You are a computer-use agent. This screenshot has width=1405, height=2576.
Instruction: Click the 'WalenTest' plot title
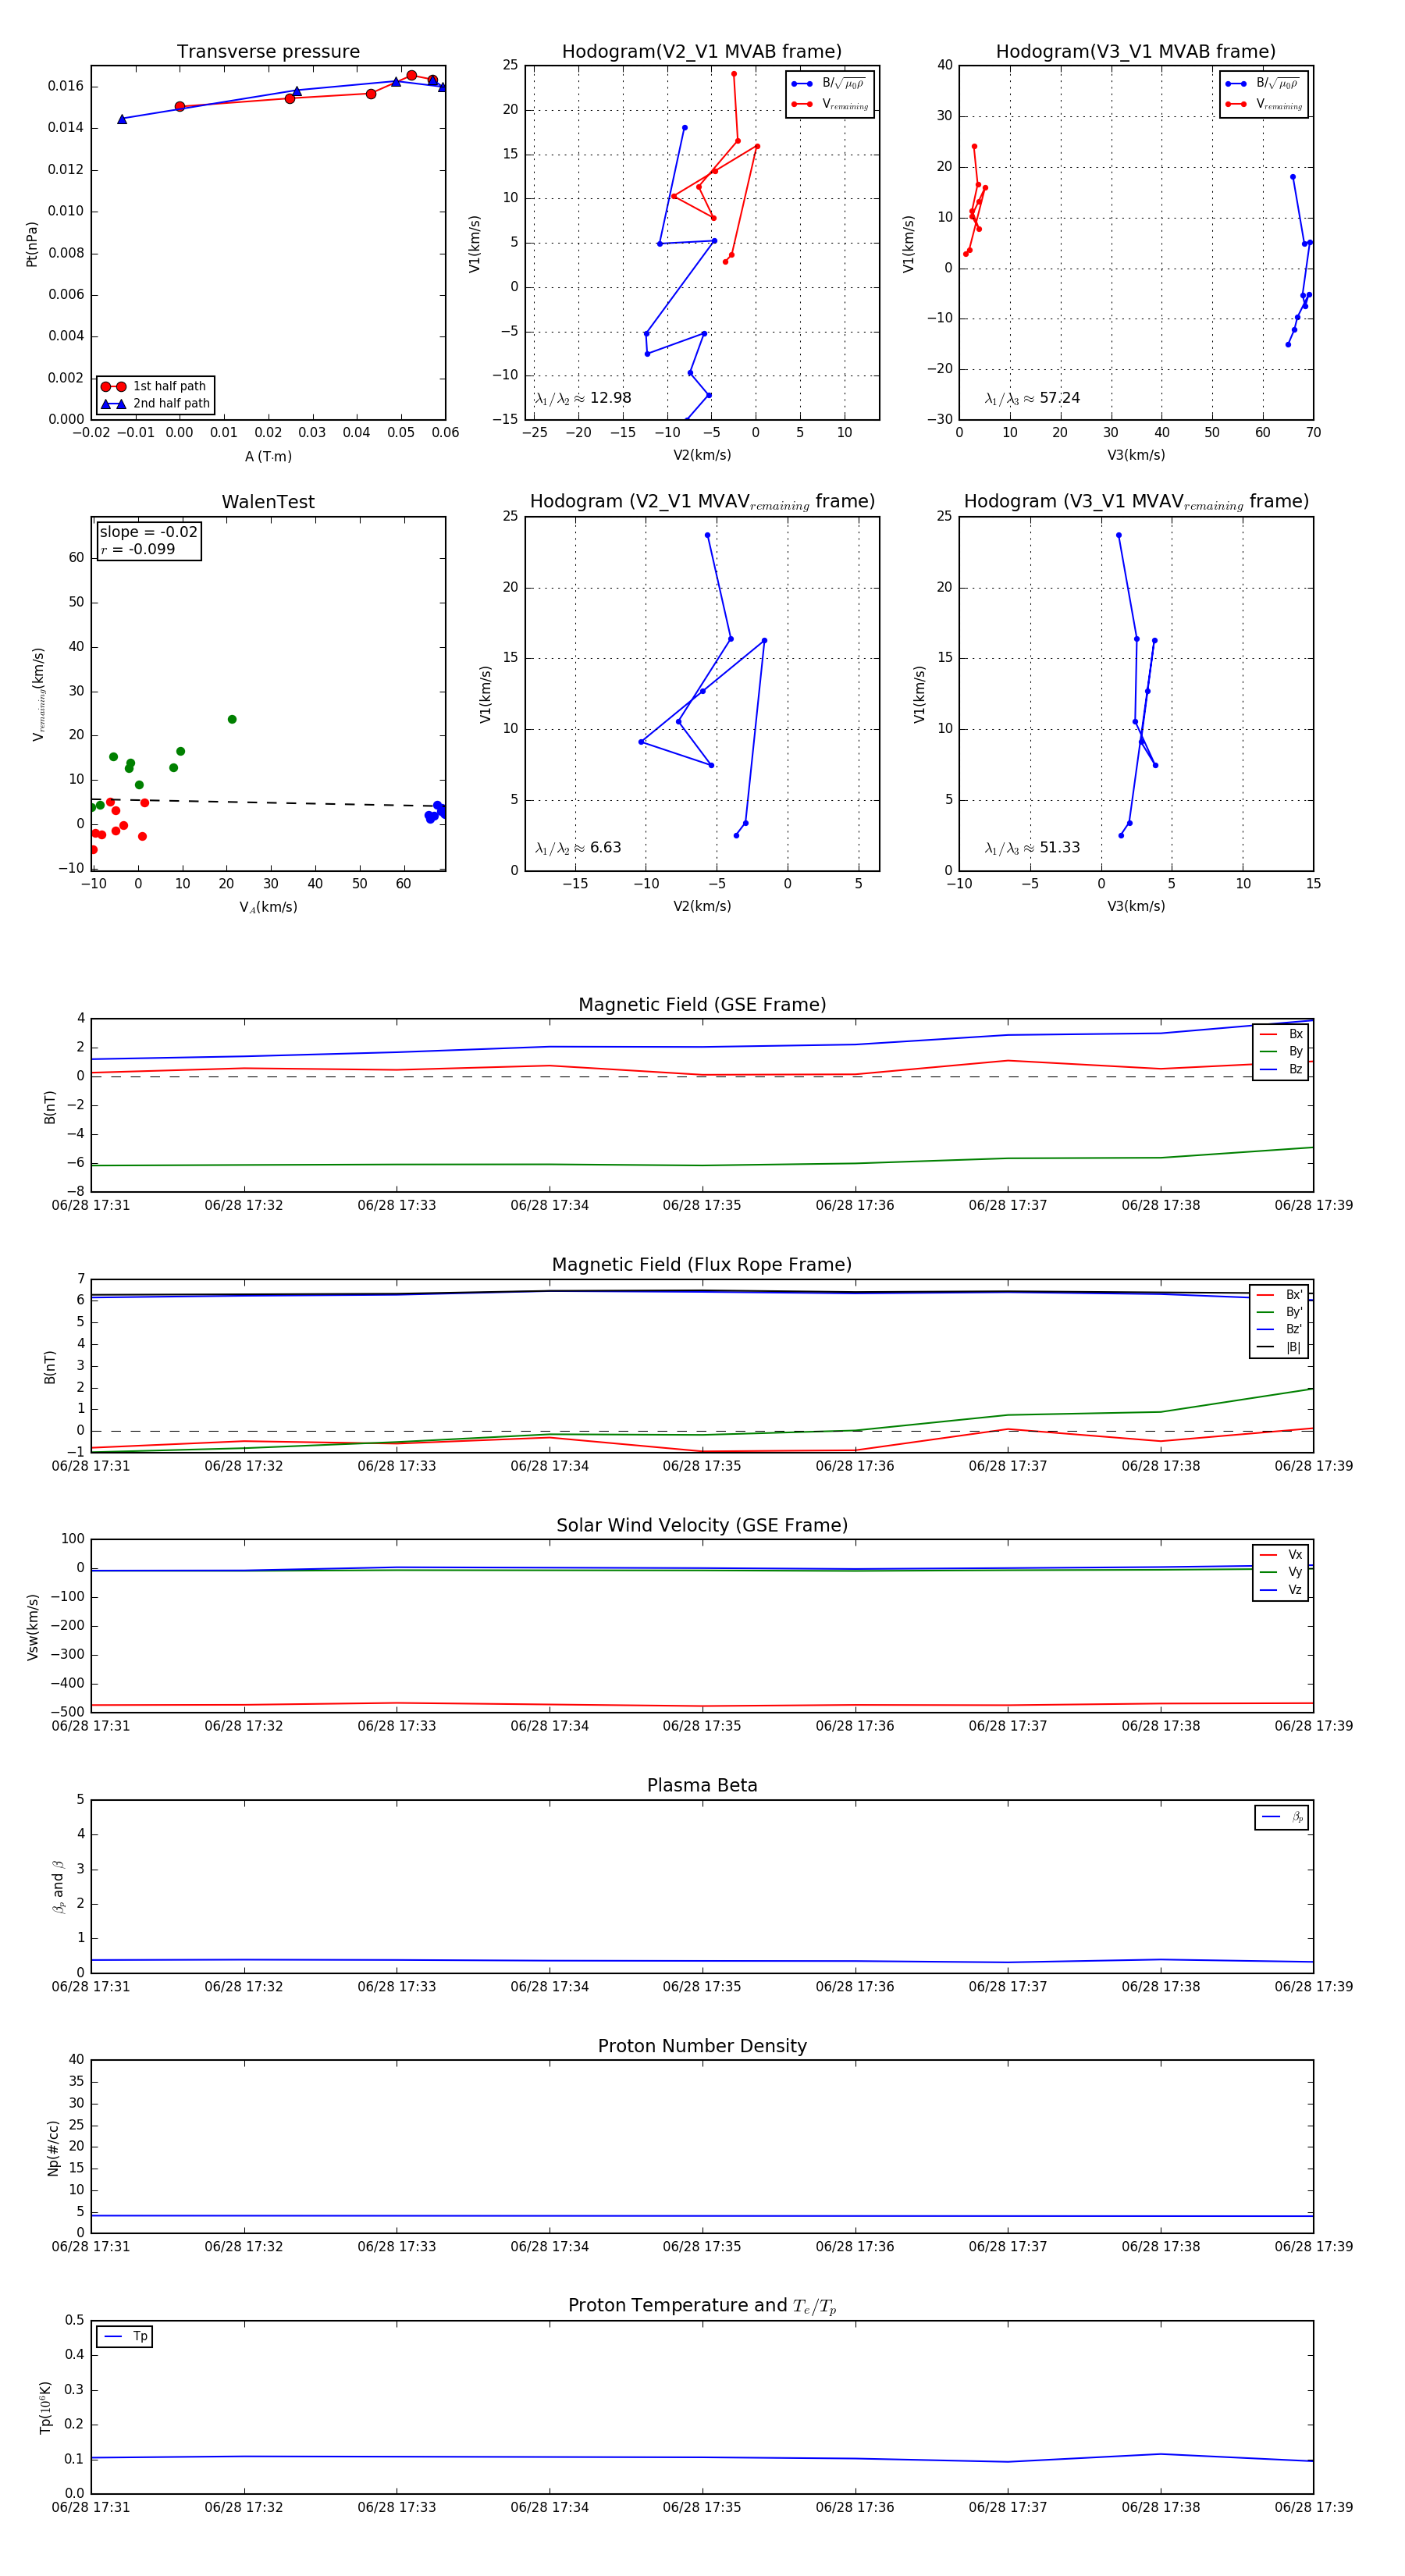pyautogui.click(x=268, y=502)
